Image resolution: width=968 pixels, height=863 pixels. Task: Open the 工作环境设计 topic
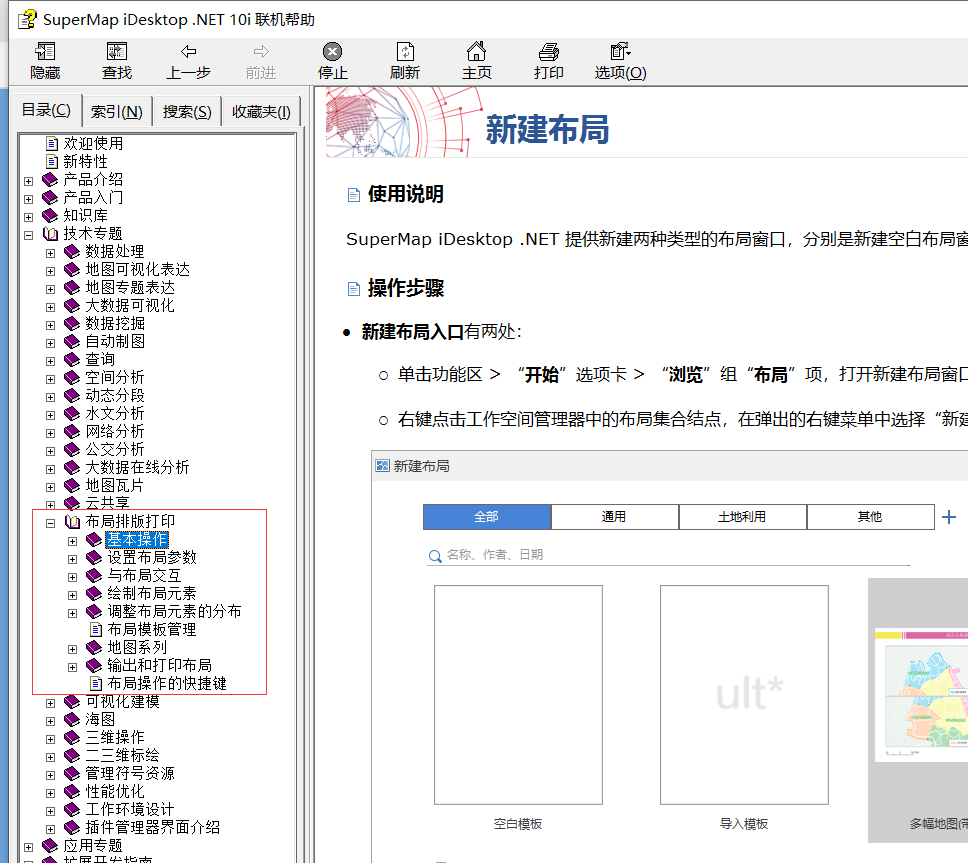click(x=130, y=809)
